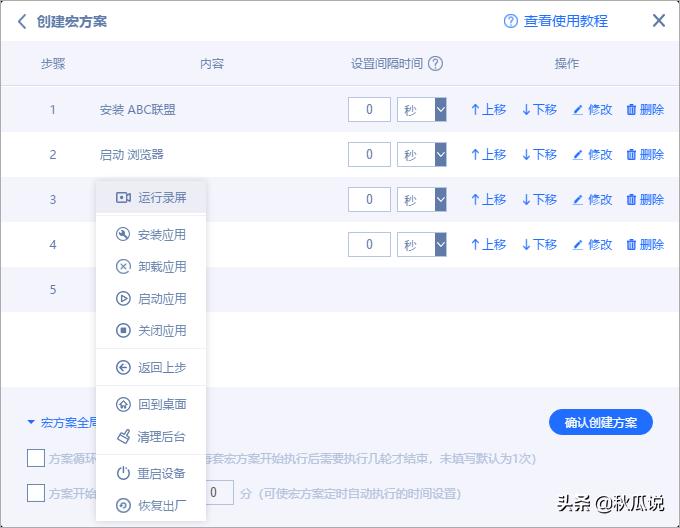Go back using the arrow beside 创建宏方案
The image size is (680, 528).
pos(22,21)
